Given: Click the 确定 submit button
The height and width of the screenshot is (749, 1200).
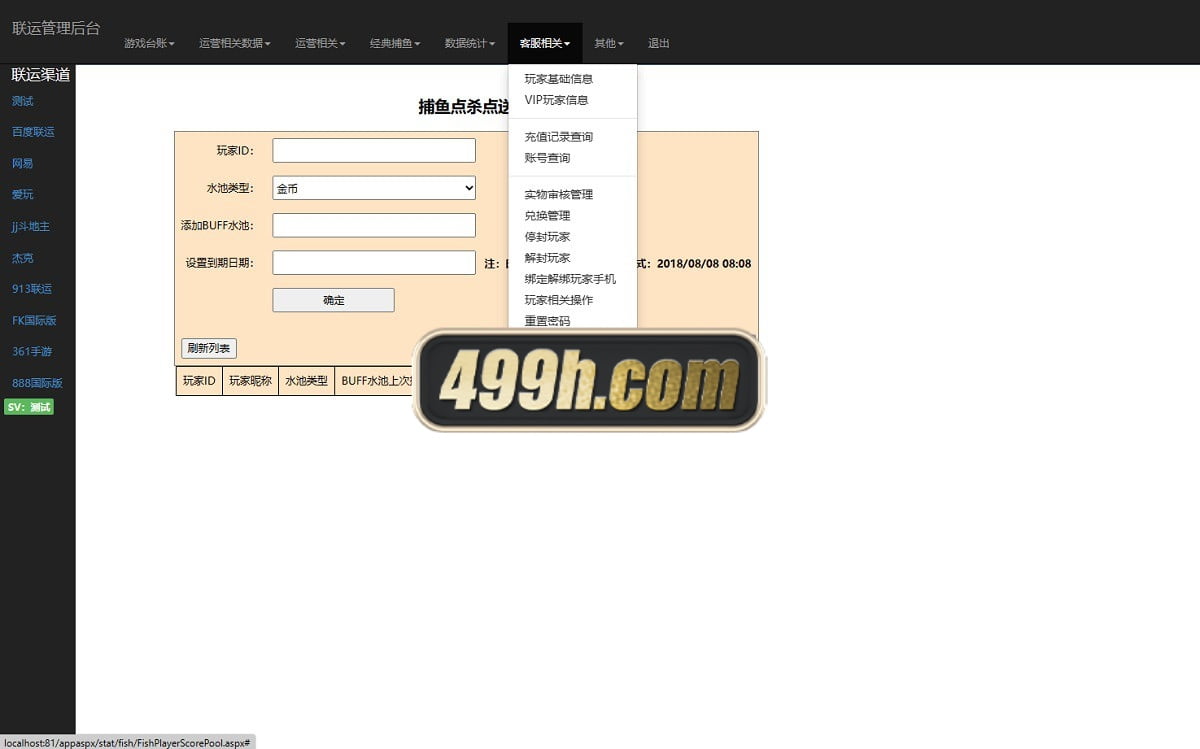Looking at the screenshot, I should (x=334, y=300).
